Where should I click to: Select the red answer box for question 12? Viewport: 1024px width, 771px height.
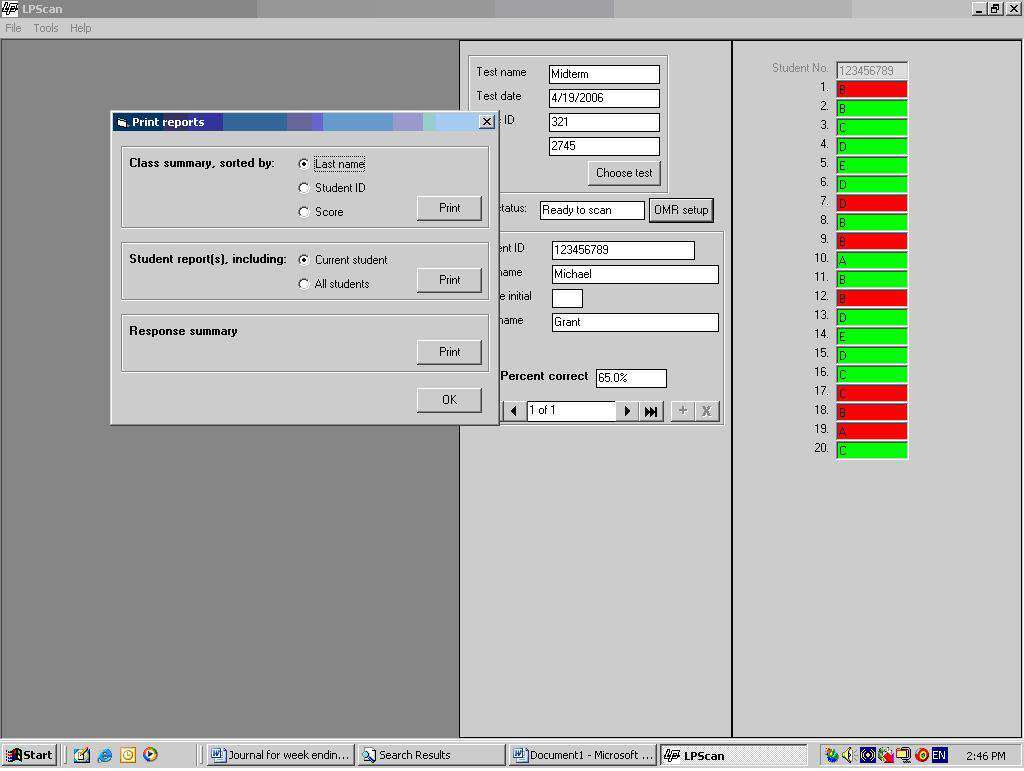[872, 298]
